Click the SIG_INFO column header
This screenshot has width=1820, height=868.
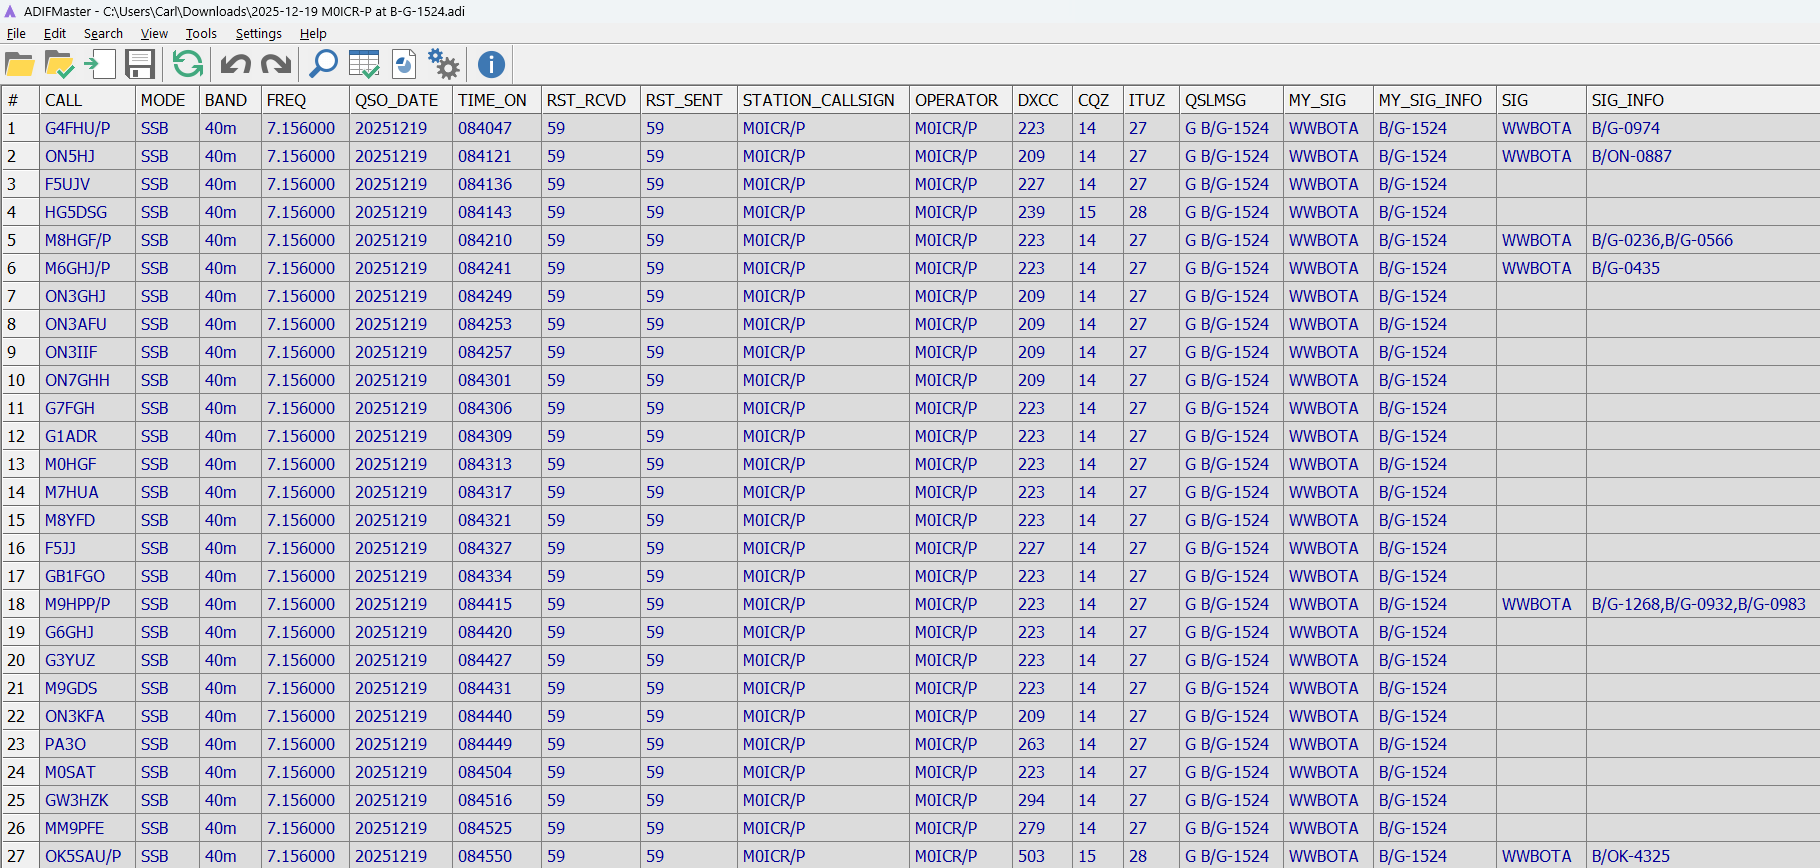coord(1627,100)
